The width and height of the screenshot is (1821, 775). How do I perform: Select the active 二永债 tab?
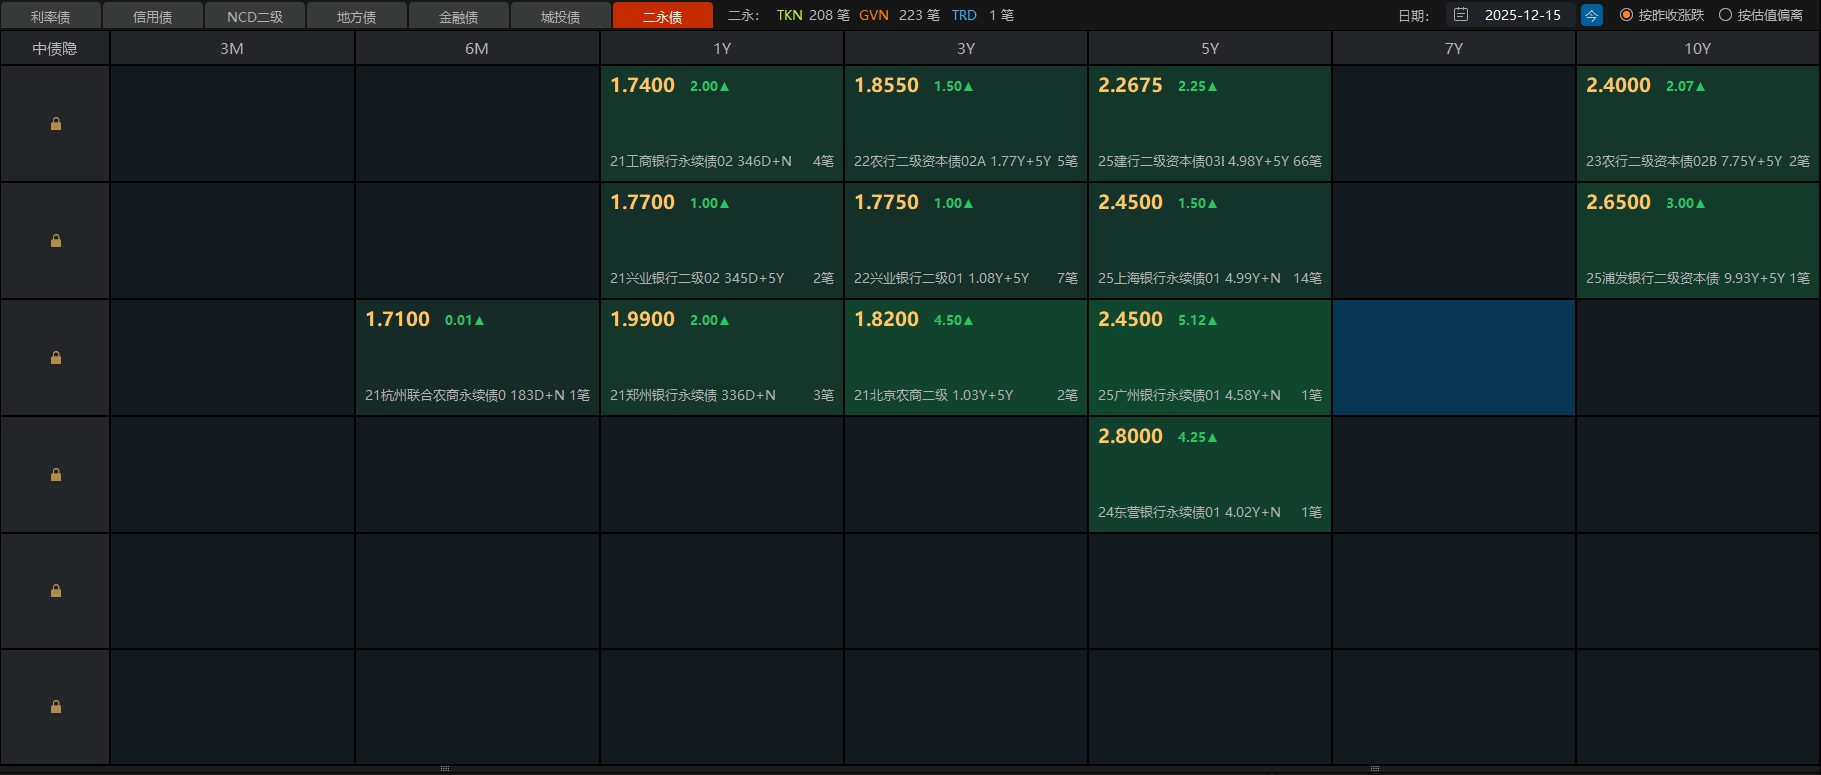pyautogui.click(x=662, y=16)
